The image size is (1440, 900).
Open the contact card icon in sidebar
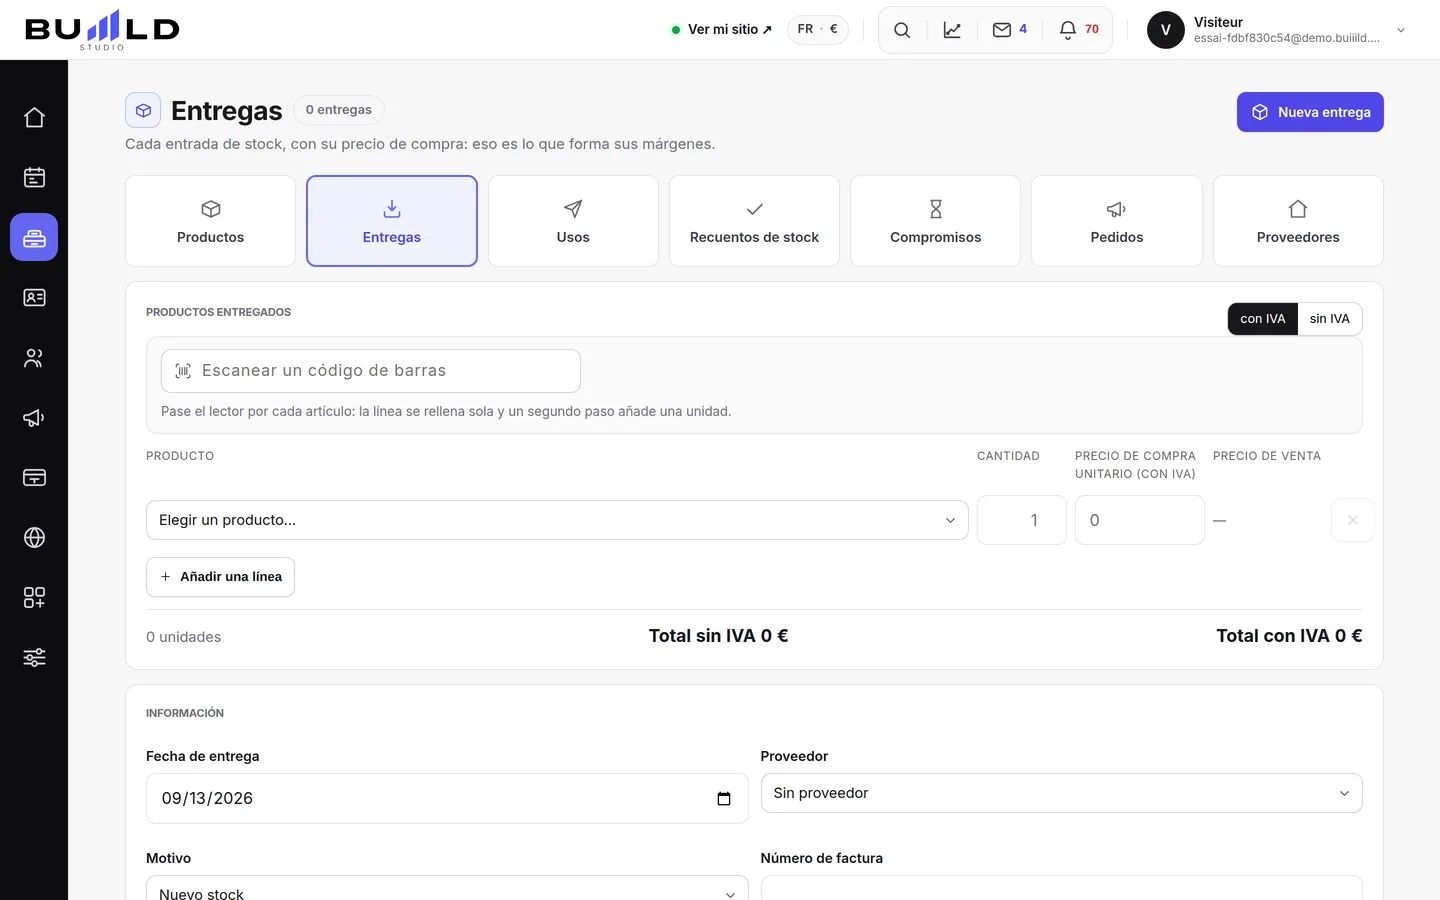click(34, 297)
